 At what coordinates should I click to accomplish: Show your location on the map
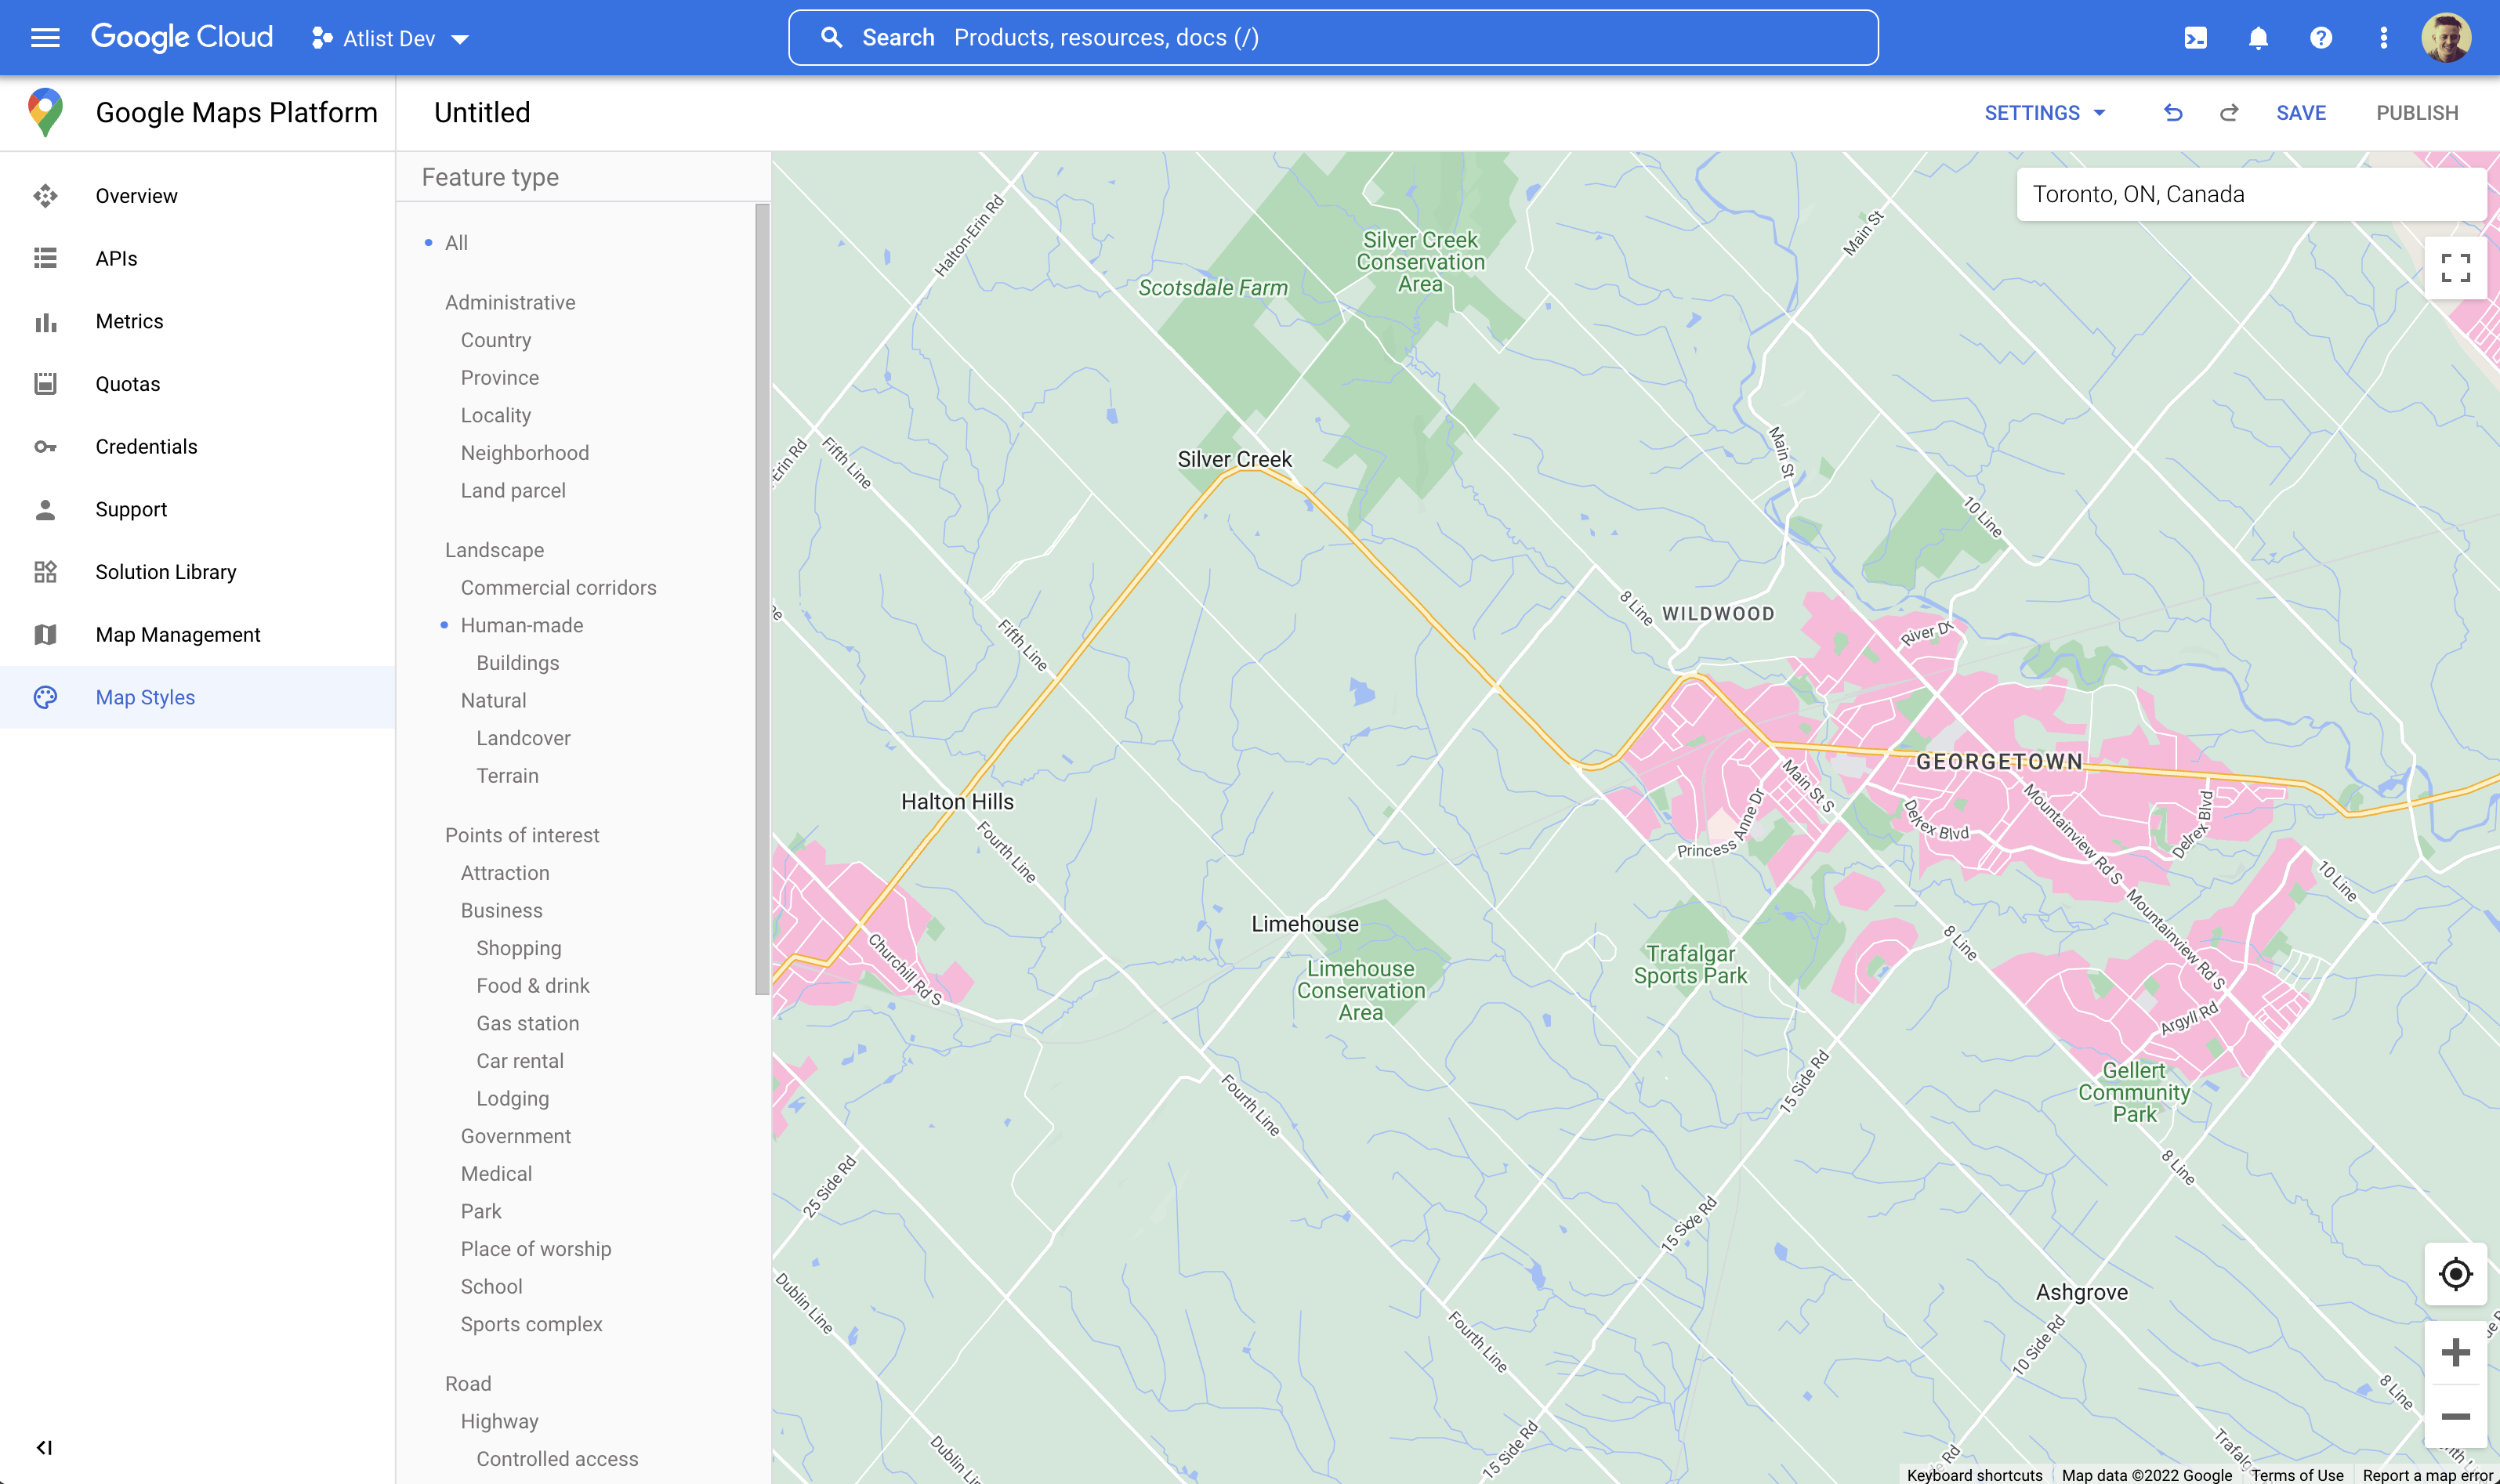click(x=2455, y=1274)
